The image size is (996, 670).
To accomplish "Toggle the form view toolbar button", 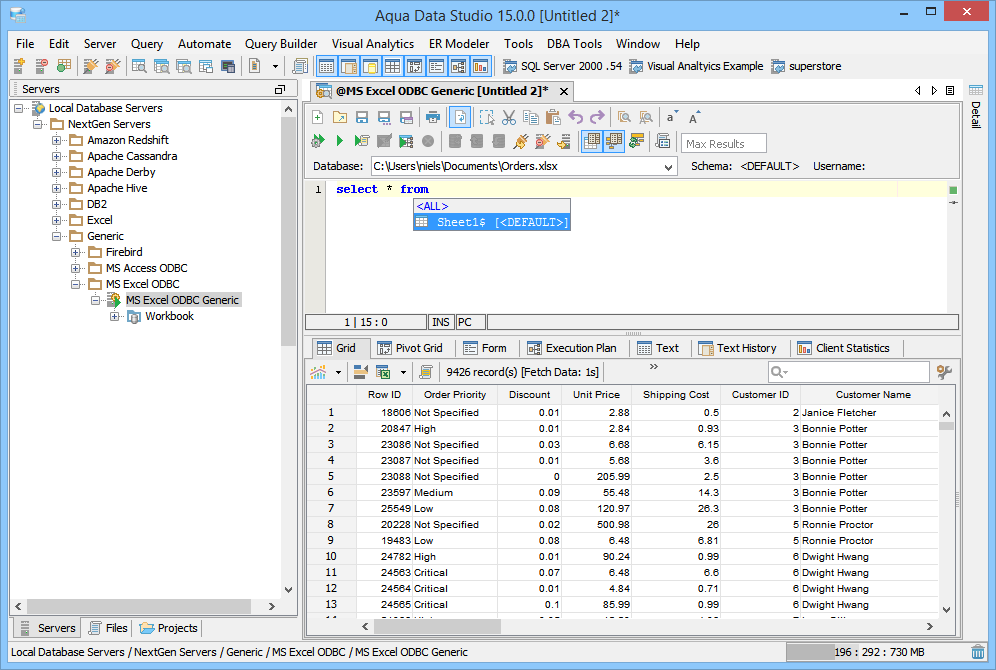I will (436, 66).
